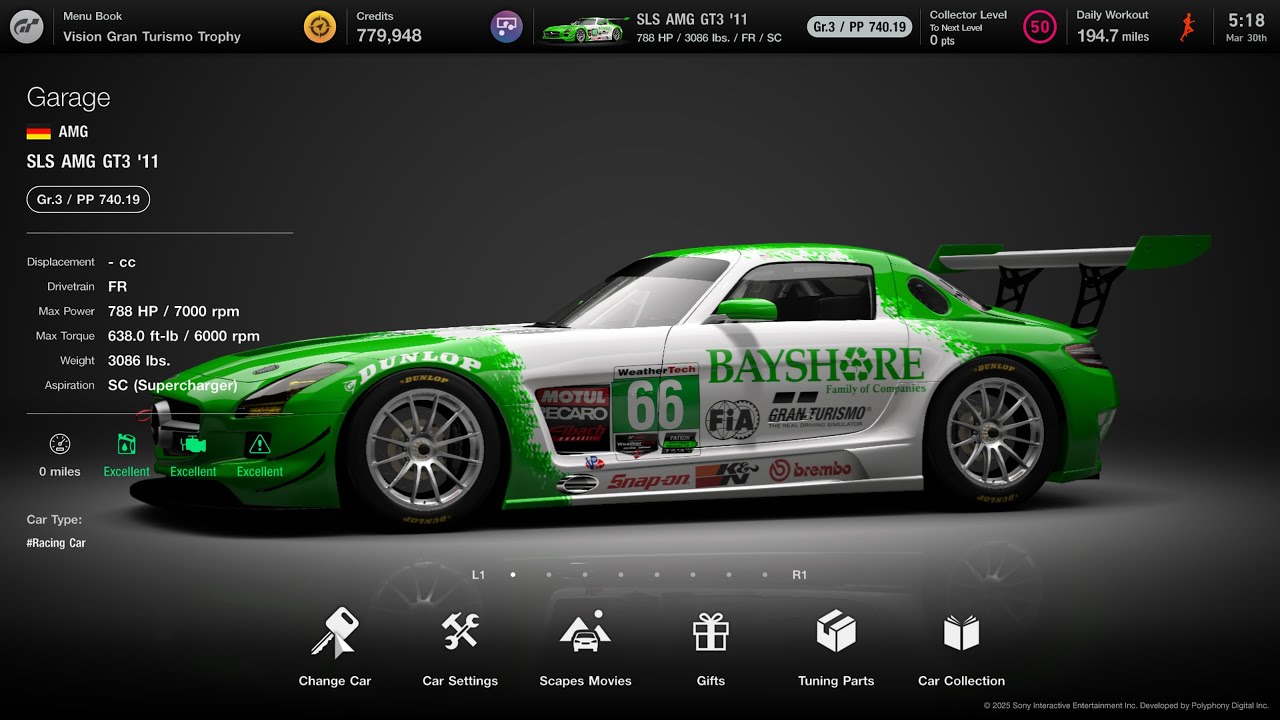The image size is (1280, 720).
Task: Select the first page indicator dot
Action: [513, 575]
